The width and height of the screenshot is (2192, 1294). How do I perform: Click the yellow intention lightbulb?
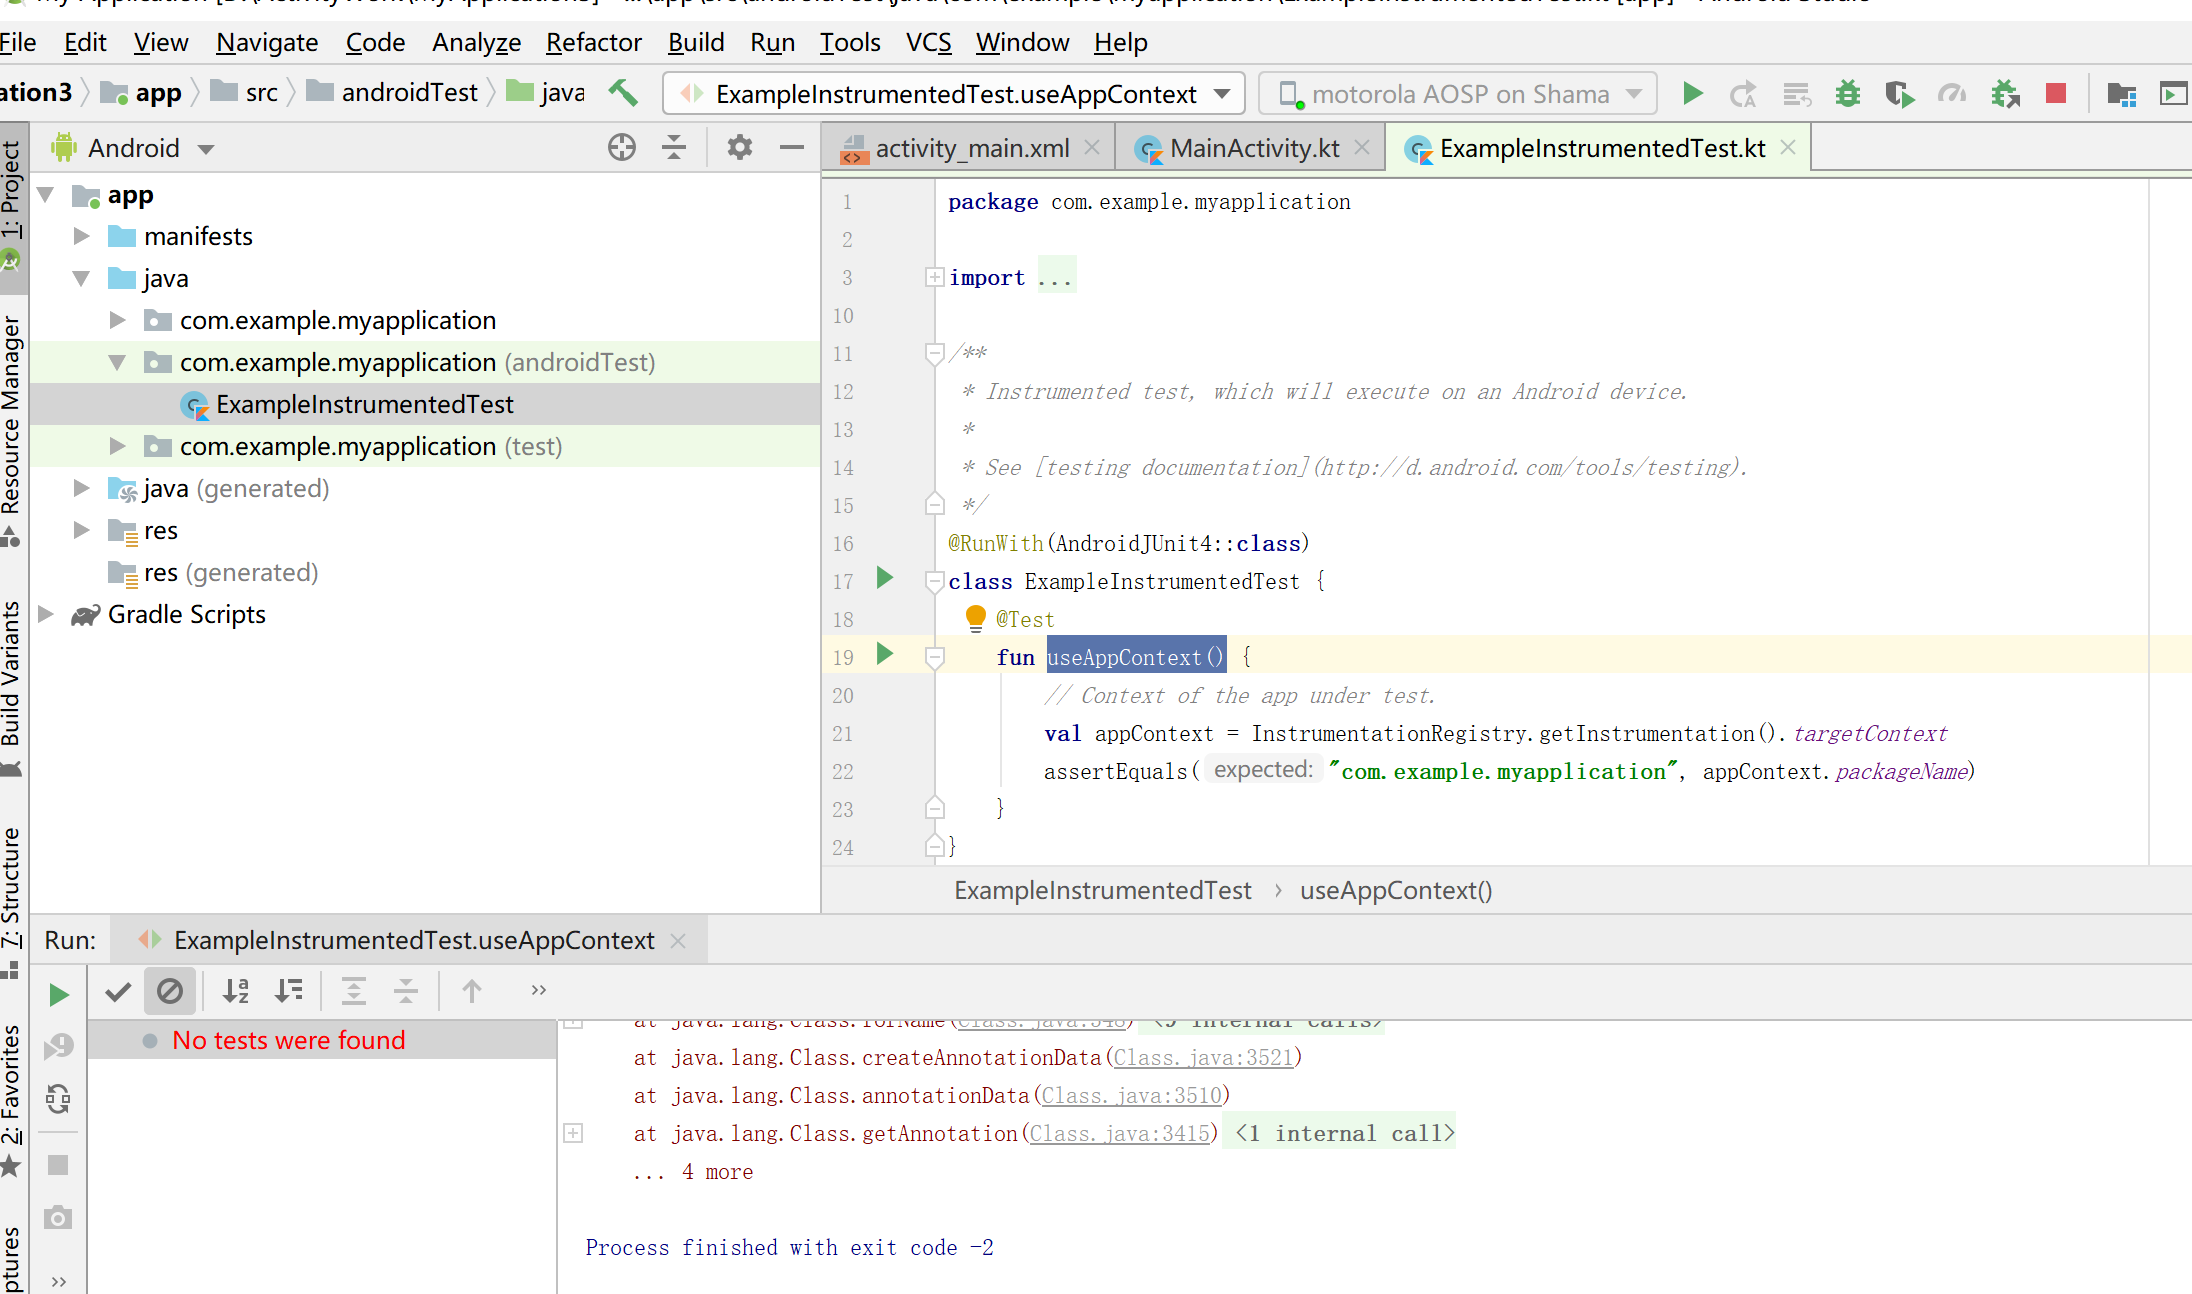[x=975, y=619]
